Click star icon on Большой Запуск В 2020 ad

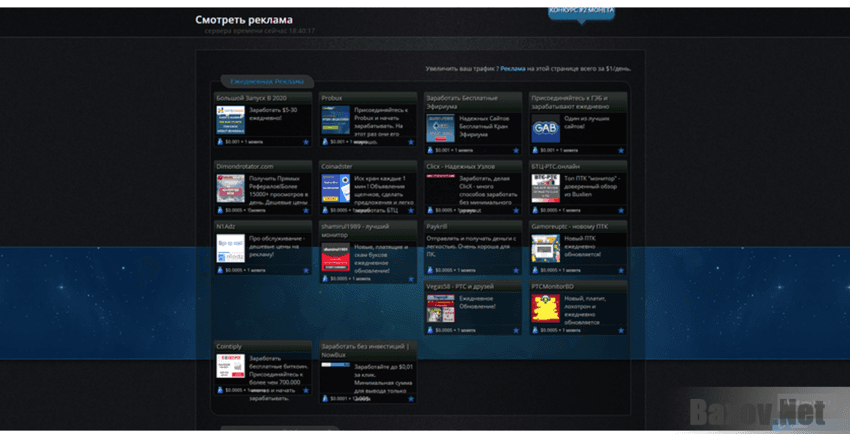tap(306, 150)
